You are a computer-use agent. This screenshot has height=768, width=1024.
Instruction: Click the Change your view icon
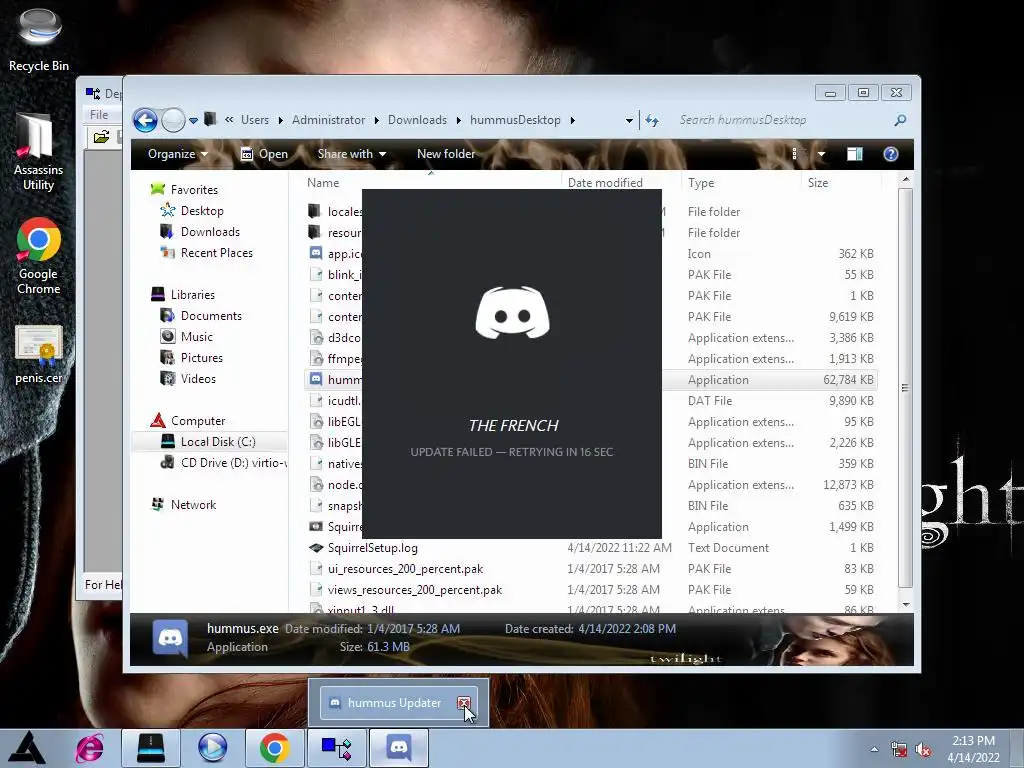(x=795, y=154)
